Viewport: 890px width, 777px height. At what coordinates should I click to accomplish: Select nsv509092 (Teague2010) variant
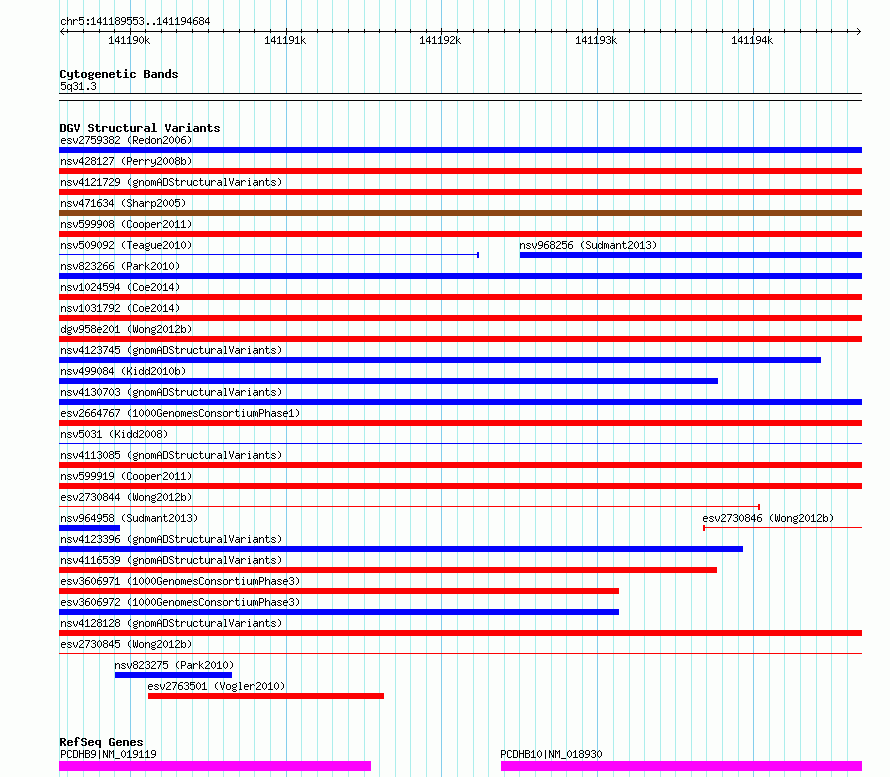[126, 245]
